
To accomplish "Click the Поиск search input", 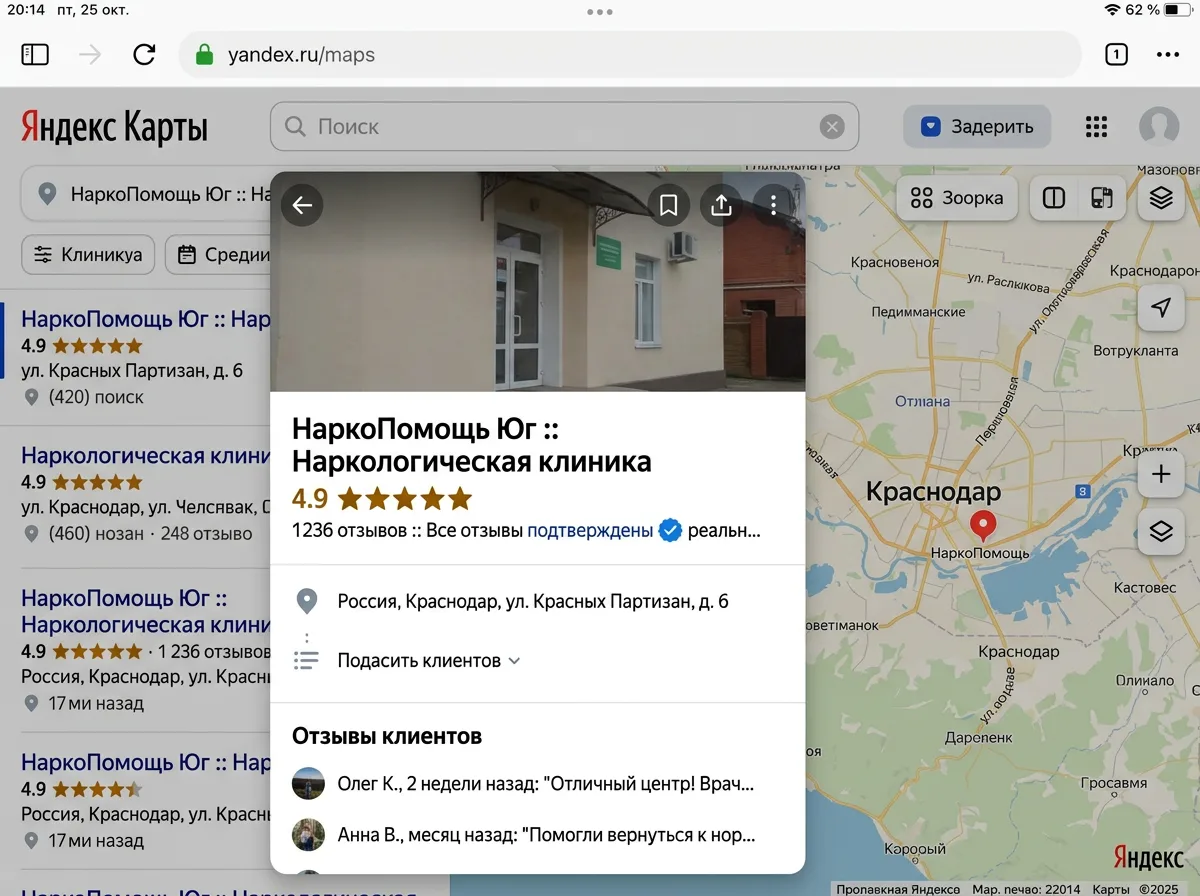I will pyautogui.click(x=564, y=127).
